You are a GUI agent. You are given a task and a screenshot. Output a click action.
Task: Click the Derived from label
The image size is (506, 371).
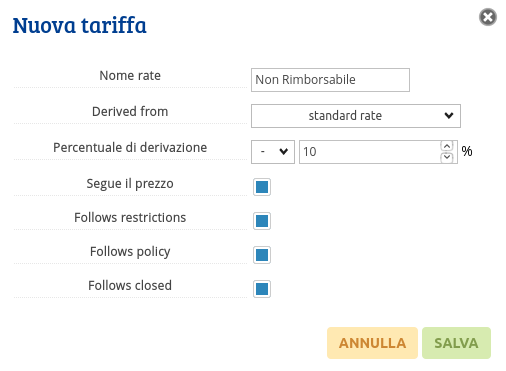130,112
